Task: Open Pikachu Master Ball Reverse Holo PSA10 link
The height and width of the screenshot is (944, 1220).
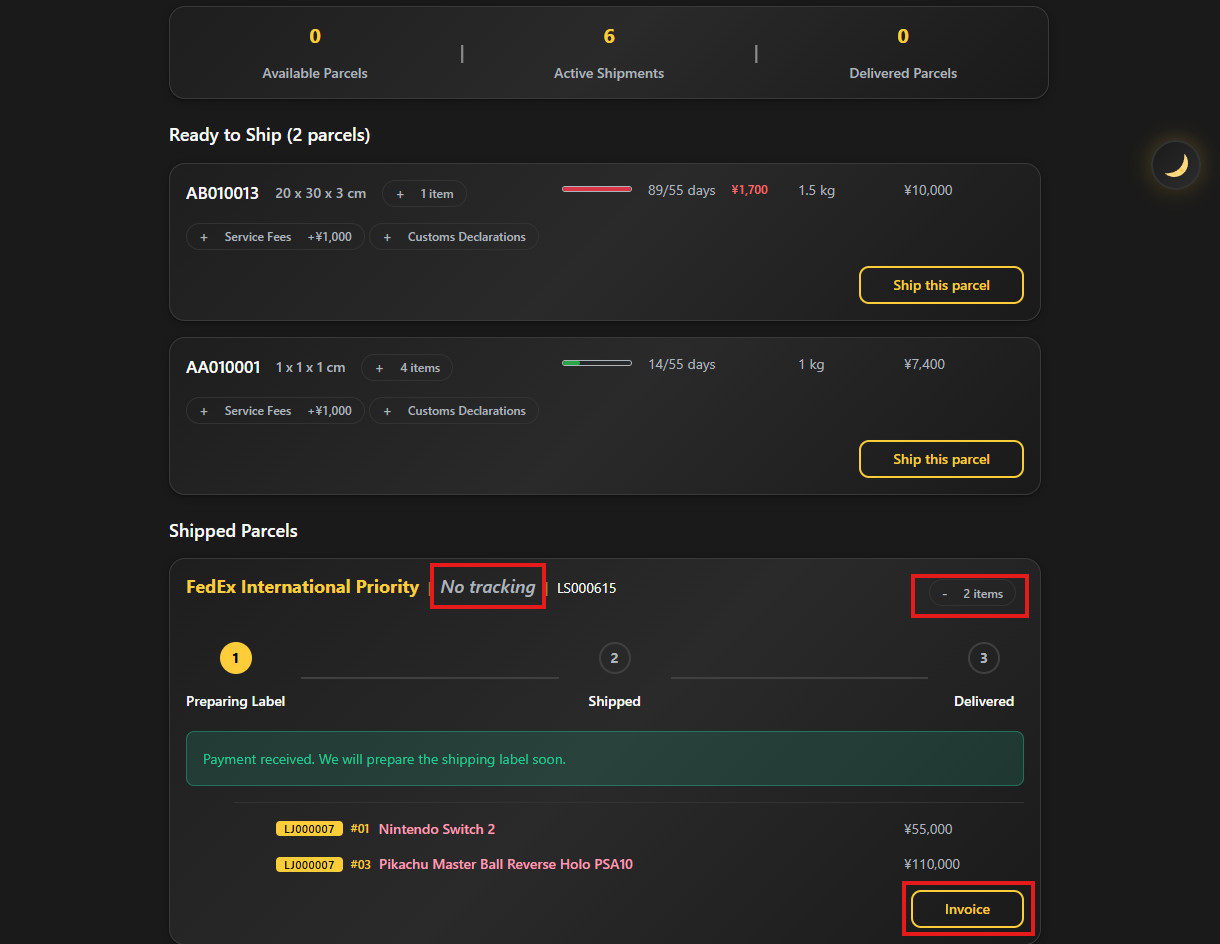Action: 506,864
